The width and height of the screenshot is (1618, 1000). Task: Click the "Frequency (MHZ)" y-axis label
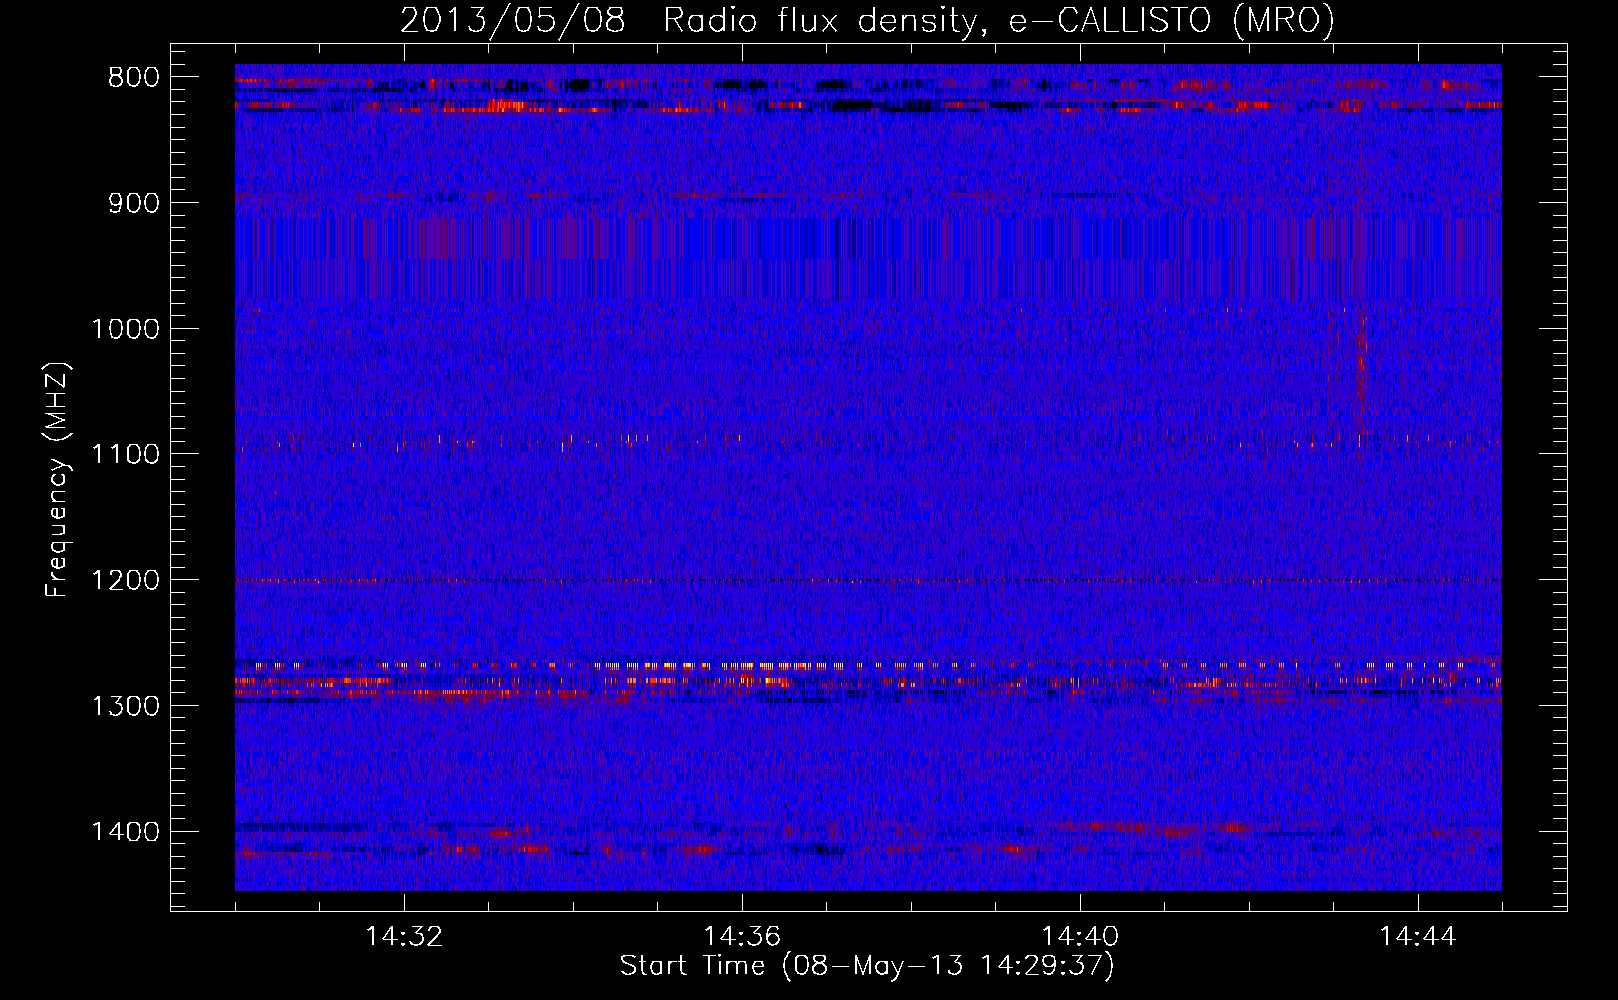[x=58, y=480]
